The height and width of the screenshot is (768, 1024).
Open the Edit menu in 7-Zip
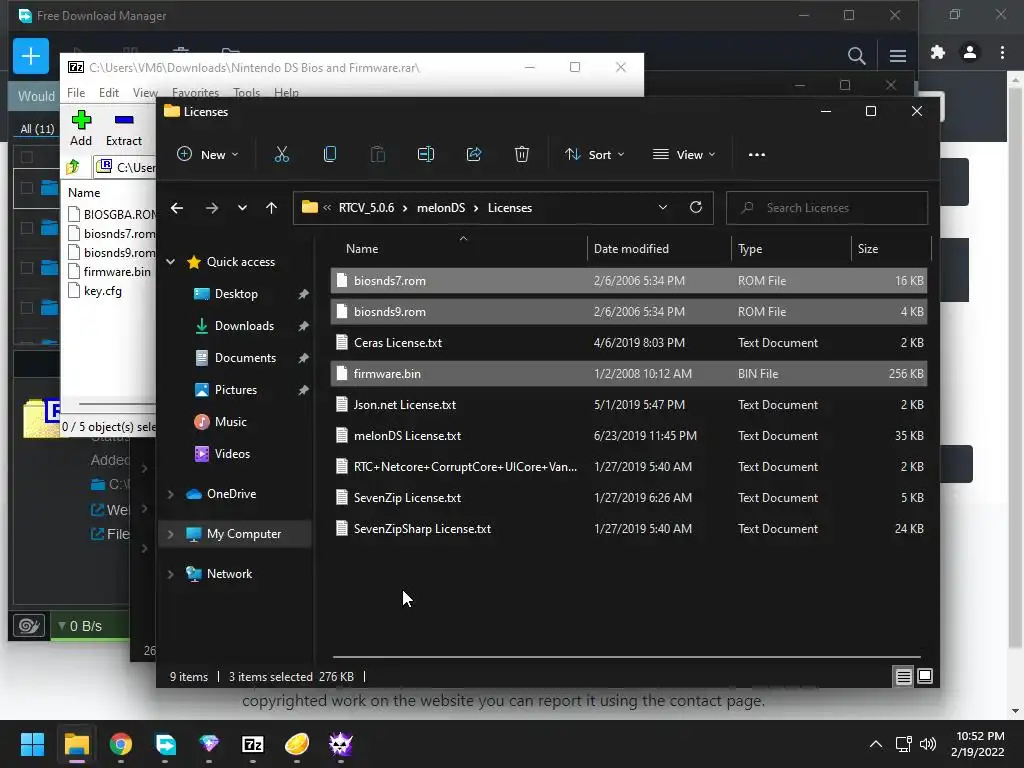click(108, 93)
